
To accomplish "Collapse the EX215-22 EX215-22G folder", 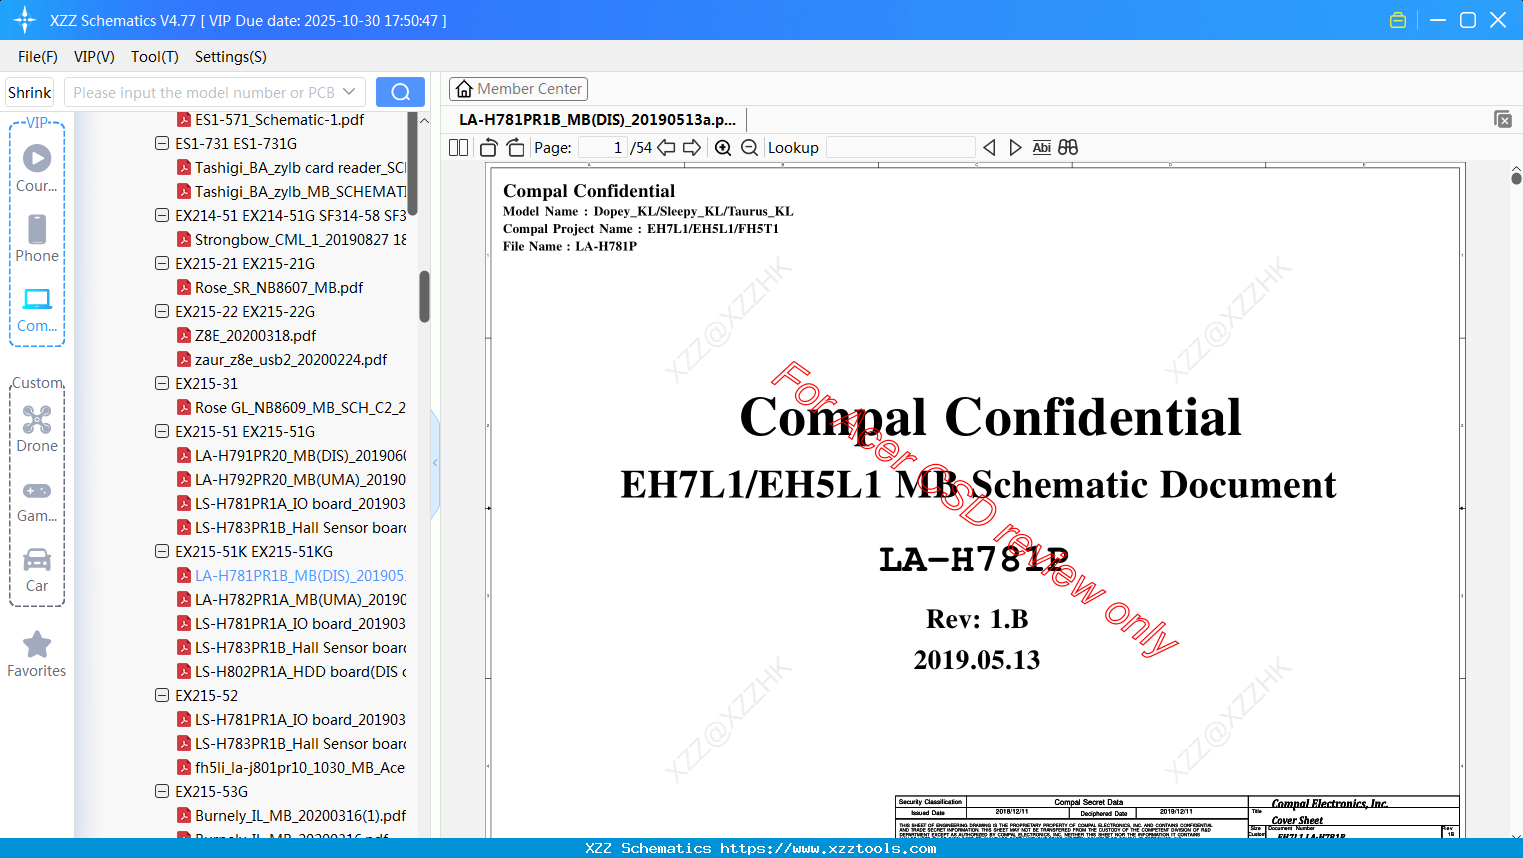I will pyautogui.click(x=162, y=312).
